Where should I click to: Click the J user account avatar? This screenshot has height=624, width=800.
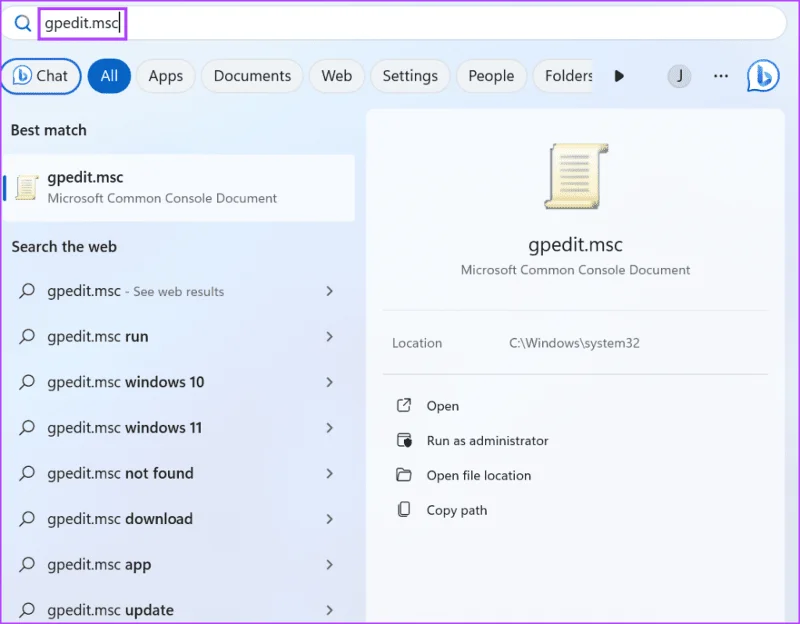pos(679,77)
